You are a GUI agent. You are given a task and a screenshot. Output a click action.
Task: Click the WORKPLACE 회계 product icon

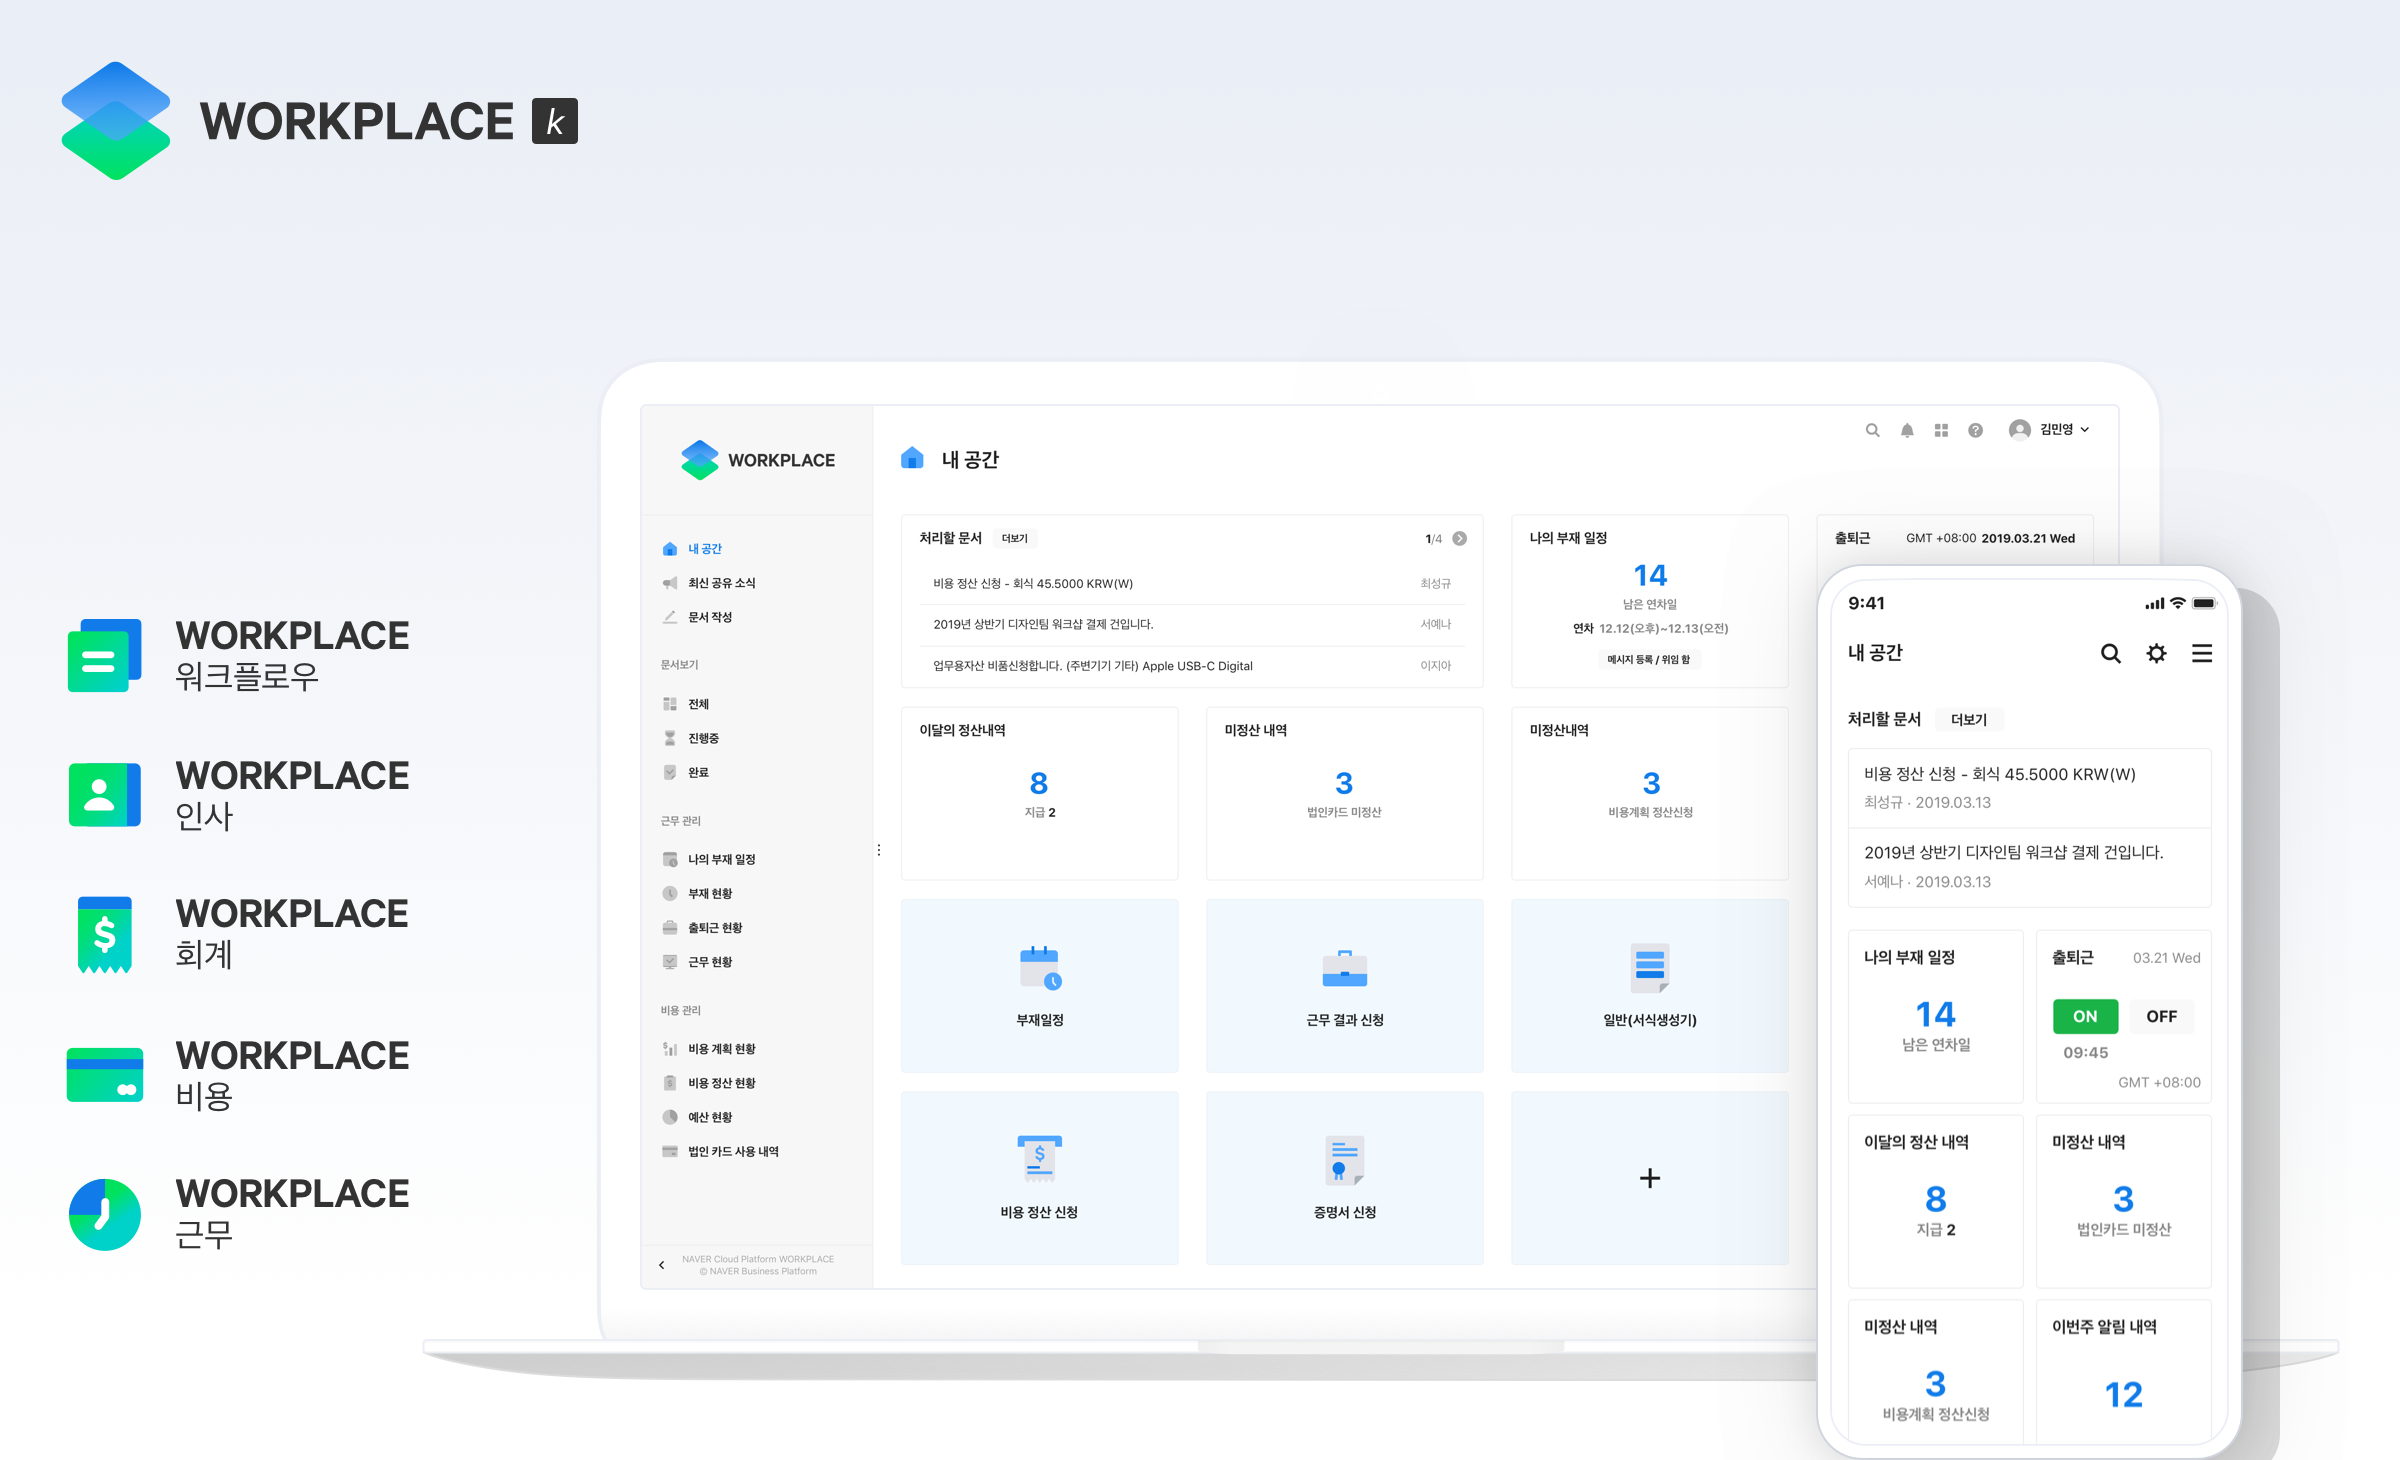click(105, 934)
